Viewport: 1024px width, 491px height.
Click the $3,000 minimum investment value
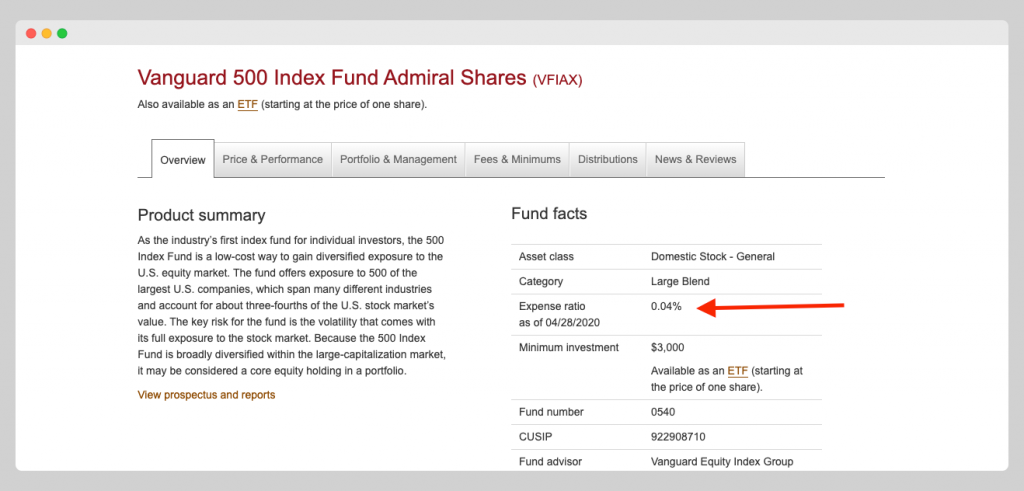pyautogui.click(x=668, y=347)
